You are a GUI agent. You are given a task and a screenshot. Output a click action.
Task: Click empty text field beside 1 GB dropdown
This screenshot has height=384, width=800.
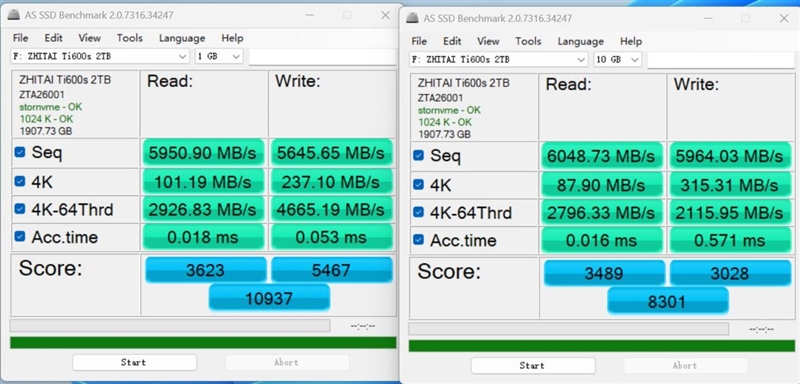click(x=322, y=57)
